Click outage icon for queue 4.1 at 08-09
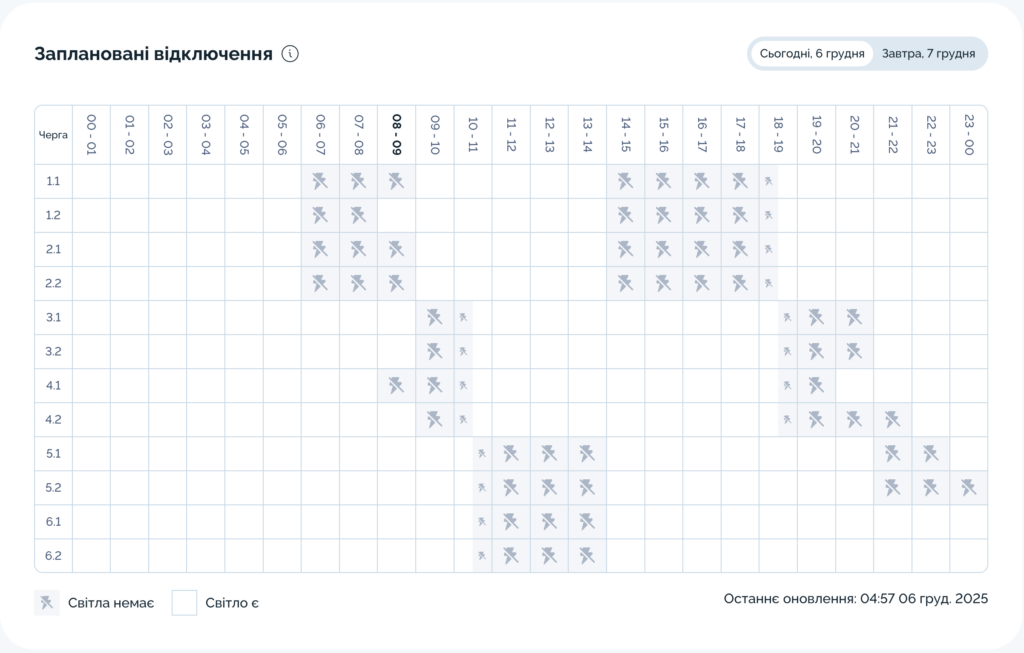The height and width of the screenshot is (653, 1024). click(x=396, y=385)
